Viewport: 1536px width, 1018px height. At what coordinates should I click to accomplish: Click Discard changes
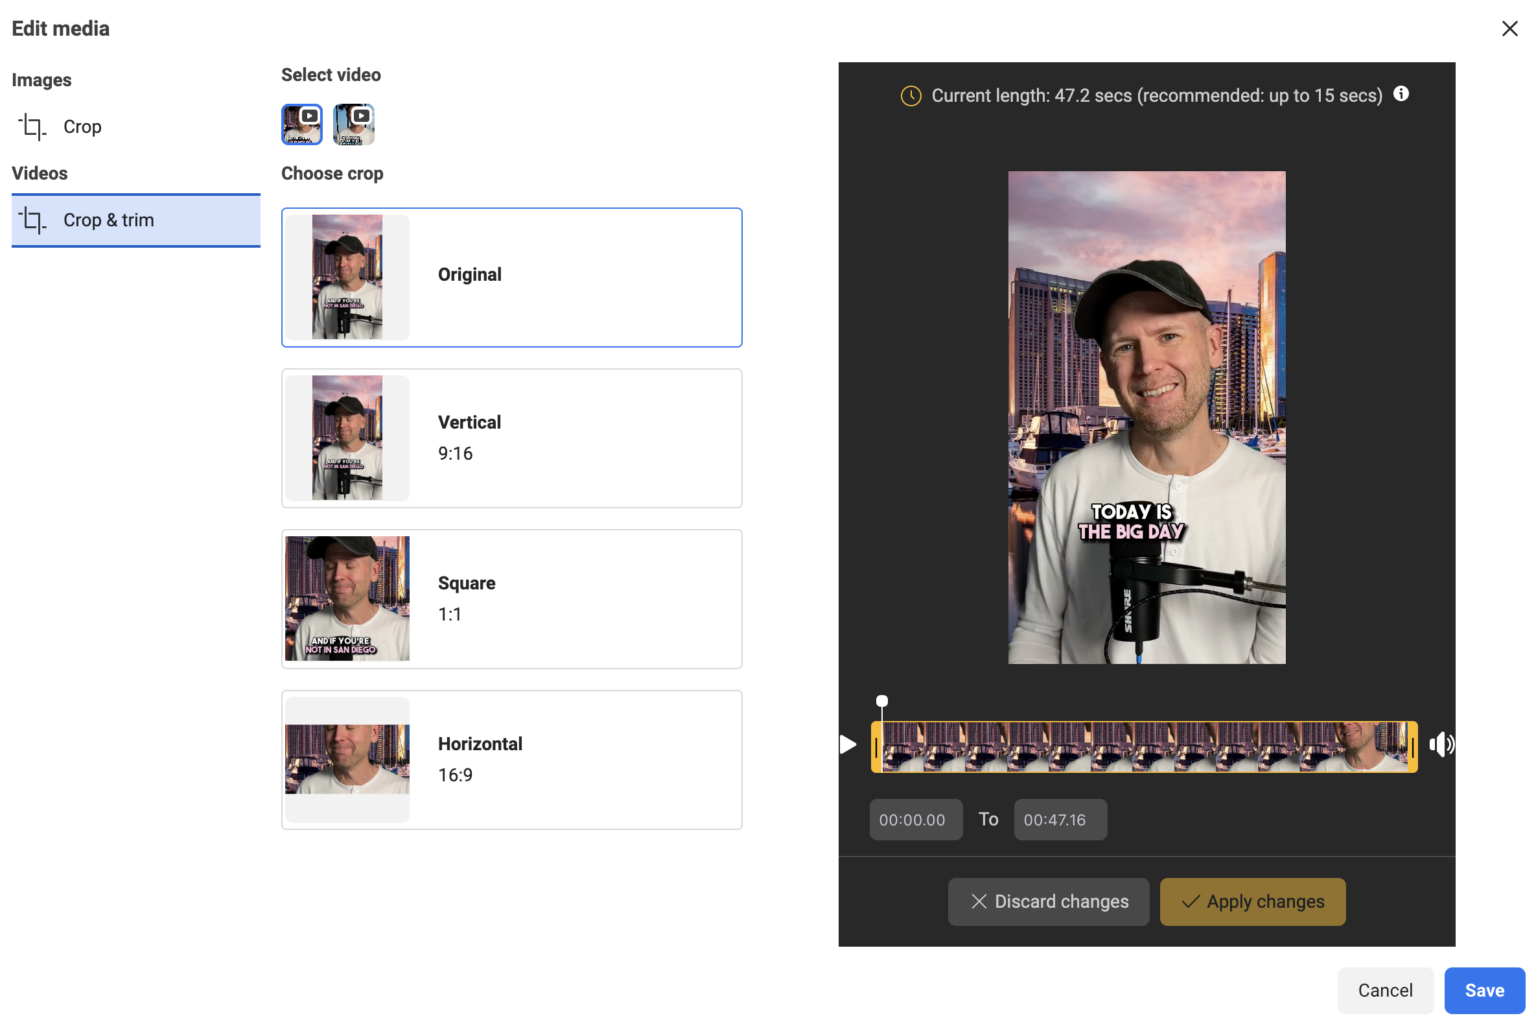[1048, 901]
